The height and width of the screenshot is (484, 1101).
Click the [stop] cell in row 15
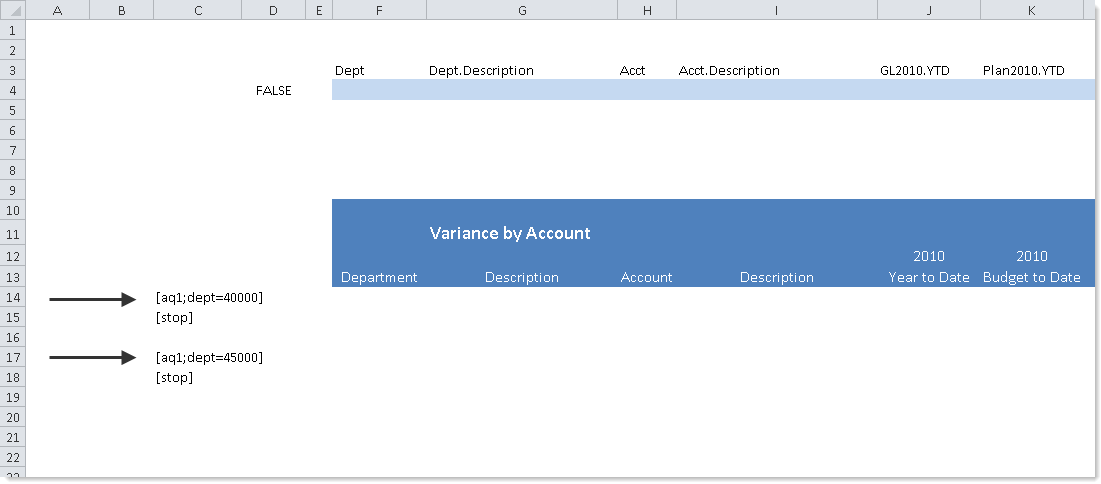[175, 318]
